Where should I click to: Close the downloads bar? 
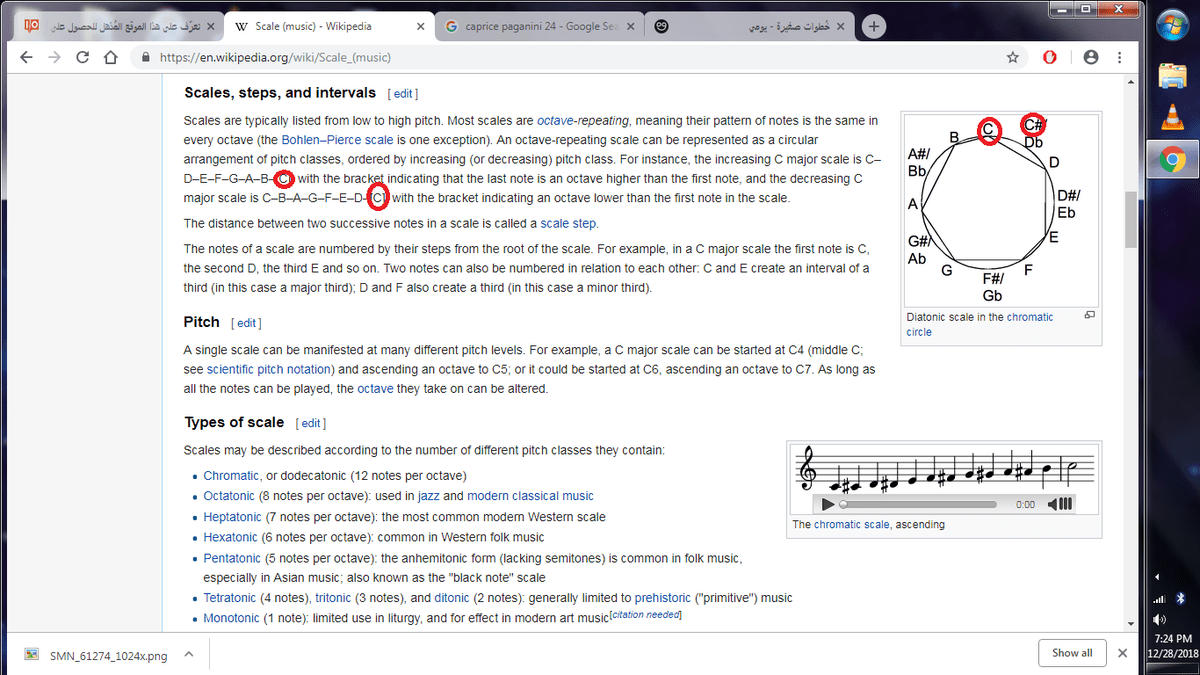(x=1122, y=653)
